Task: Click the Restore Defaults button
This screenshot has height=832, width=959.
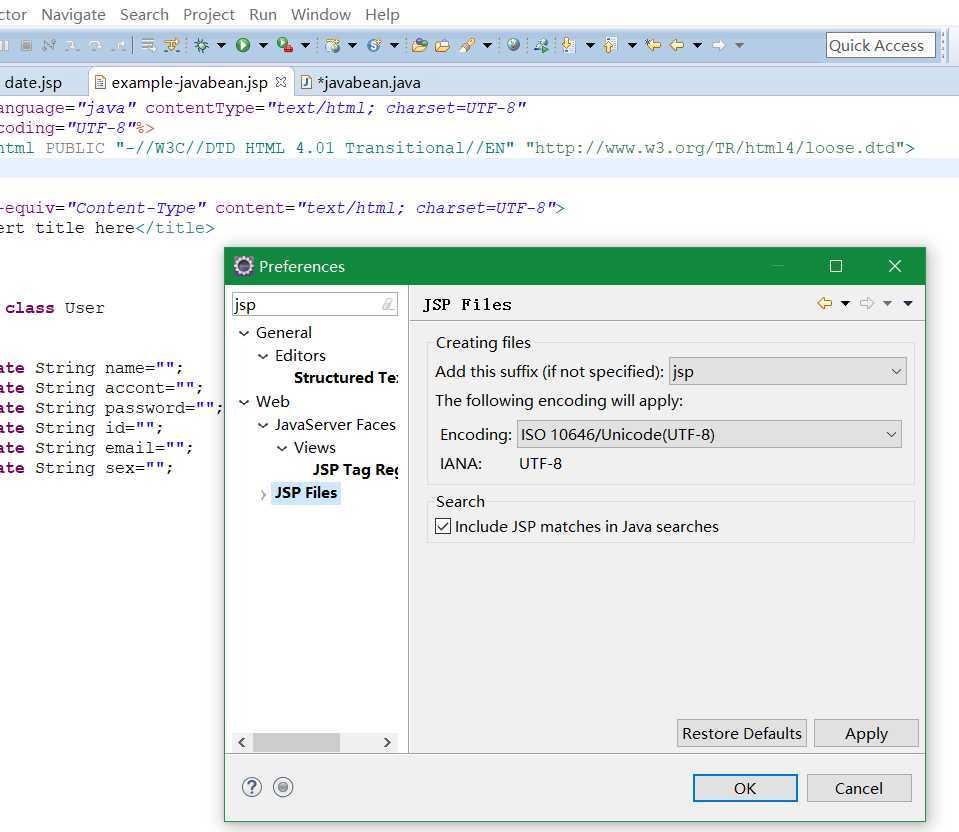Action: click(741, 733)
